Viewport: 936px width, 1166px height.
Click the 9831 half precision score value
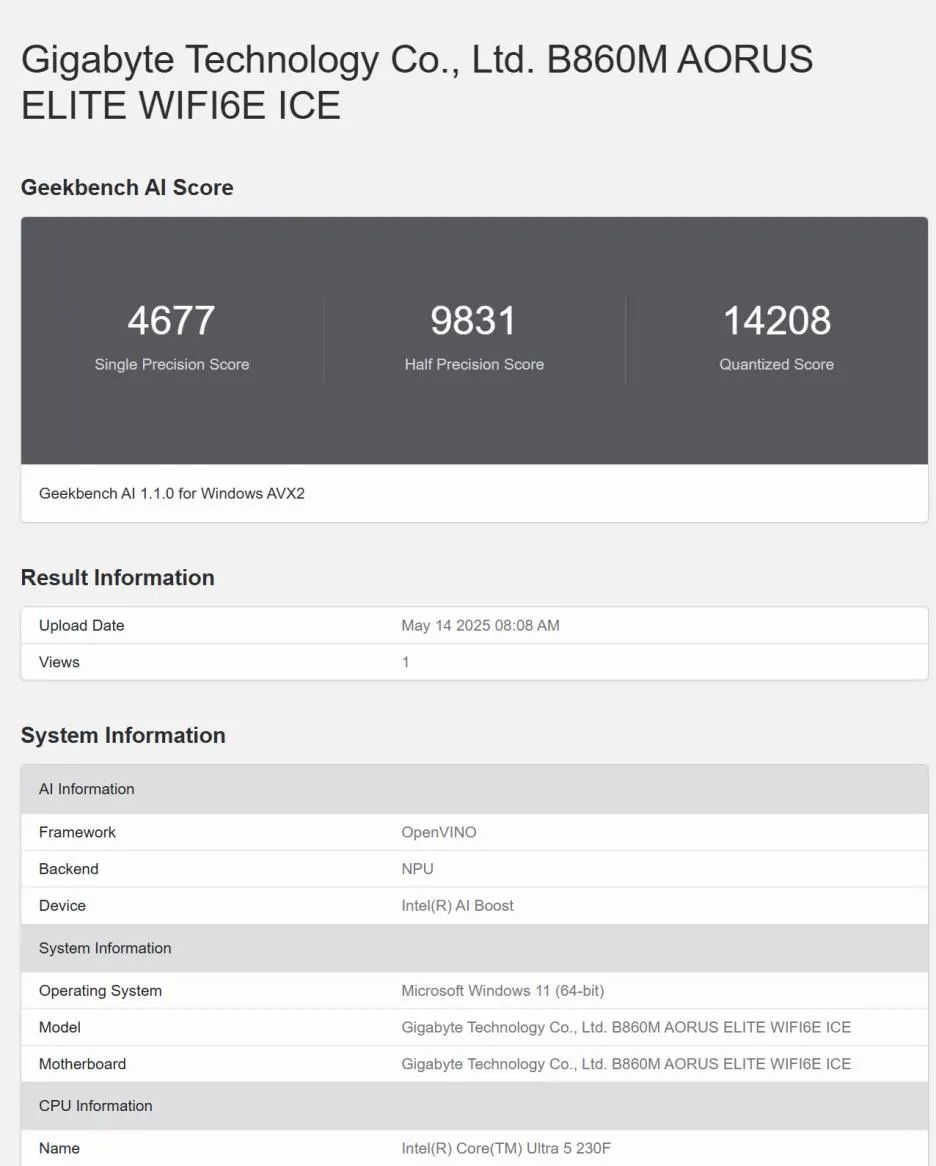coord(474,321)
